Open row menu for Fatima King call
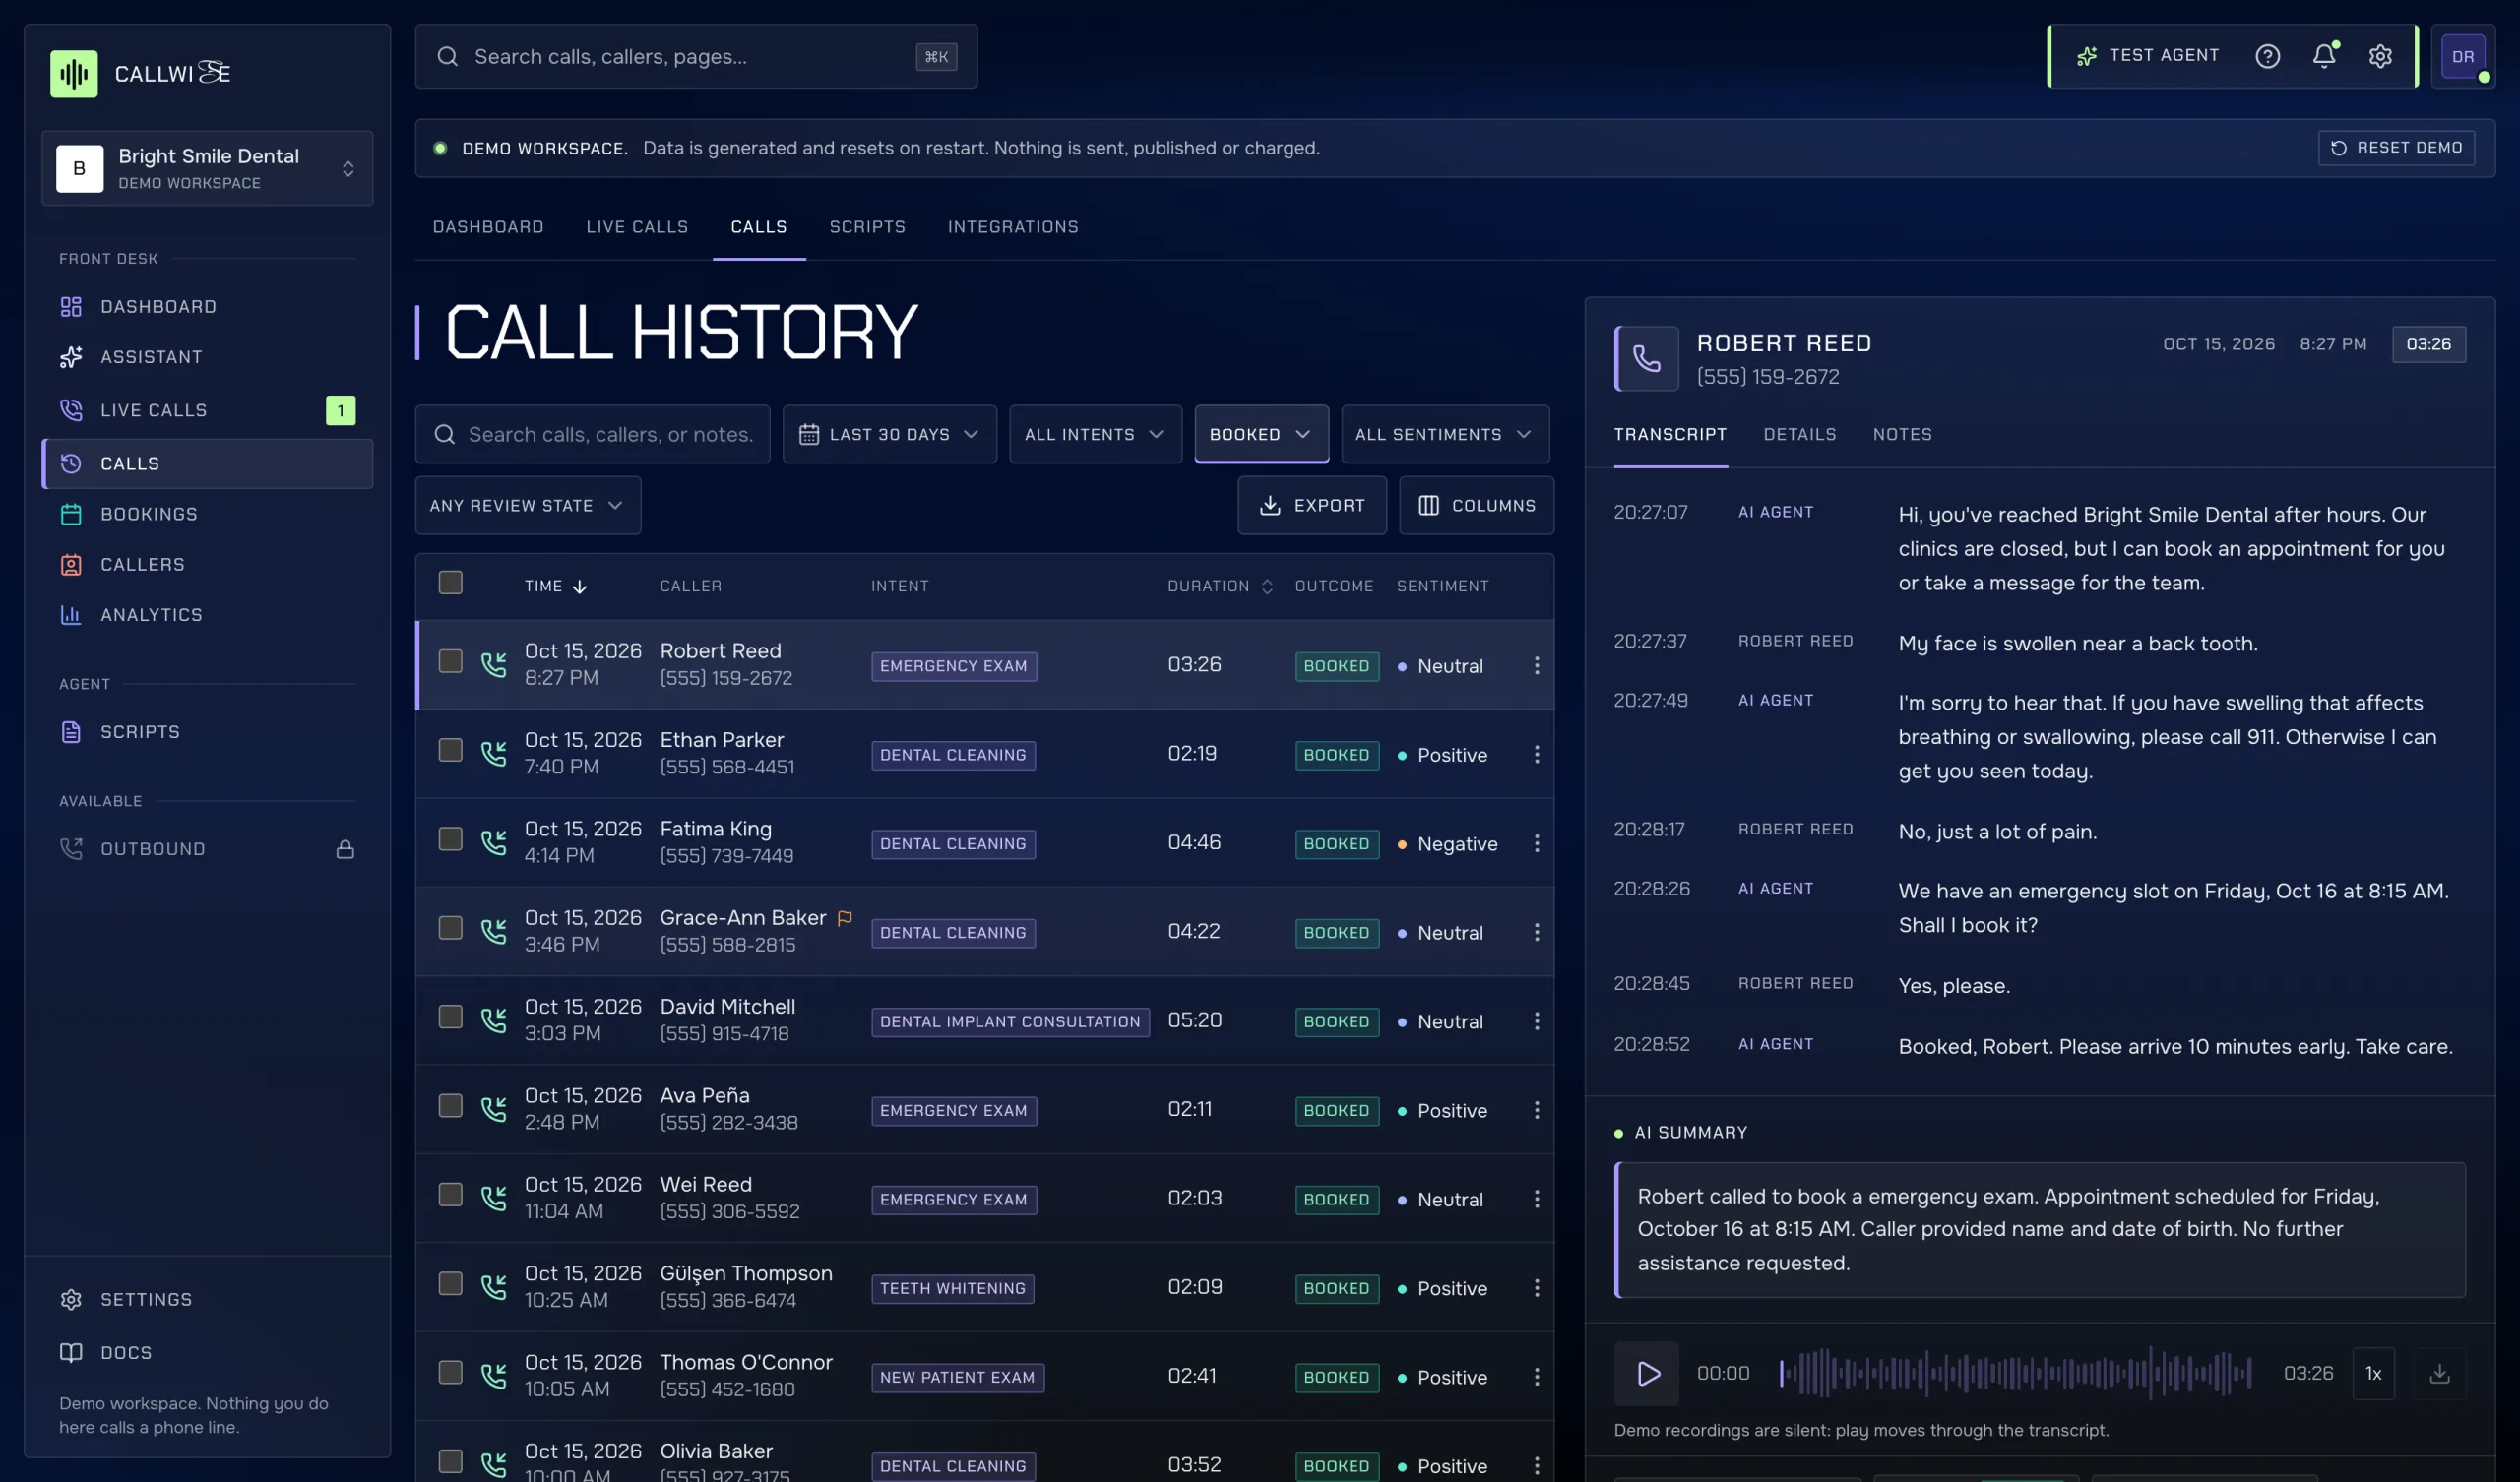Viewport: 2520px width, 1482px height. coord(1536,843)
